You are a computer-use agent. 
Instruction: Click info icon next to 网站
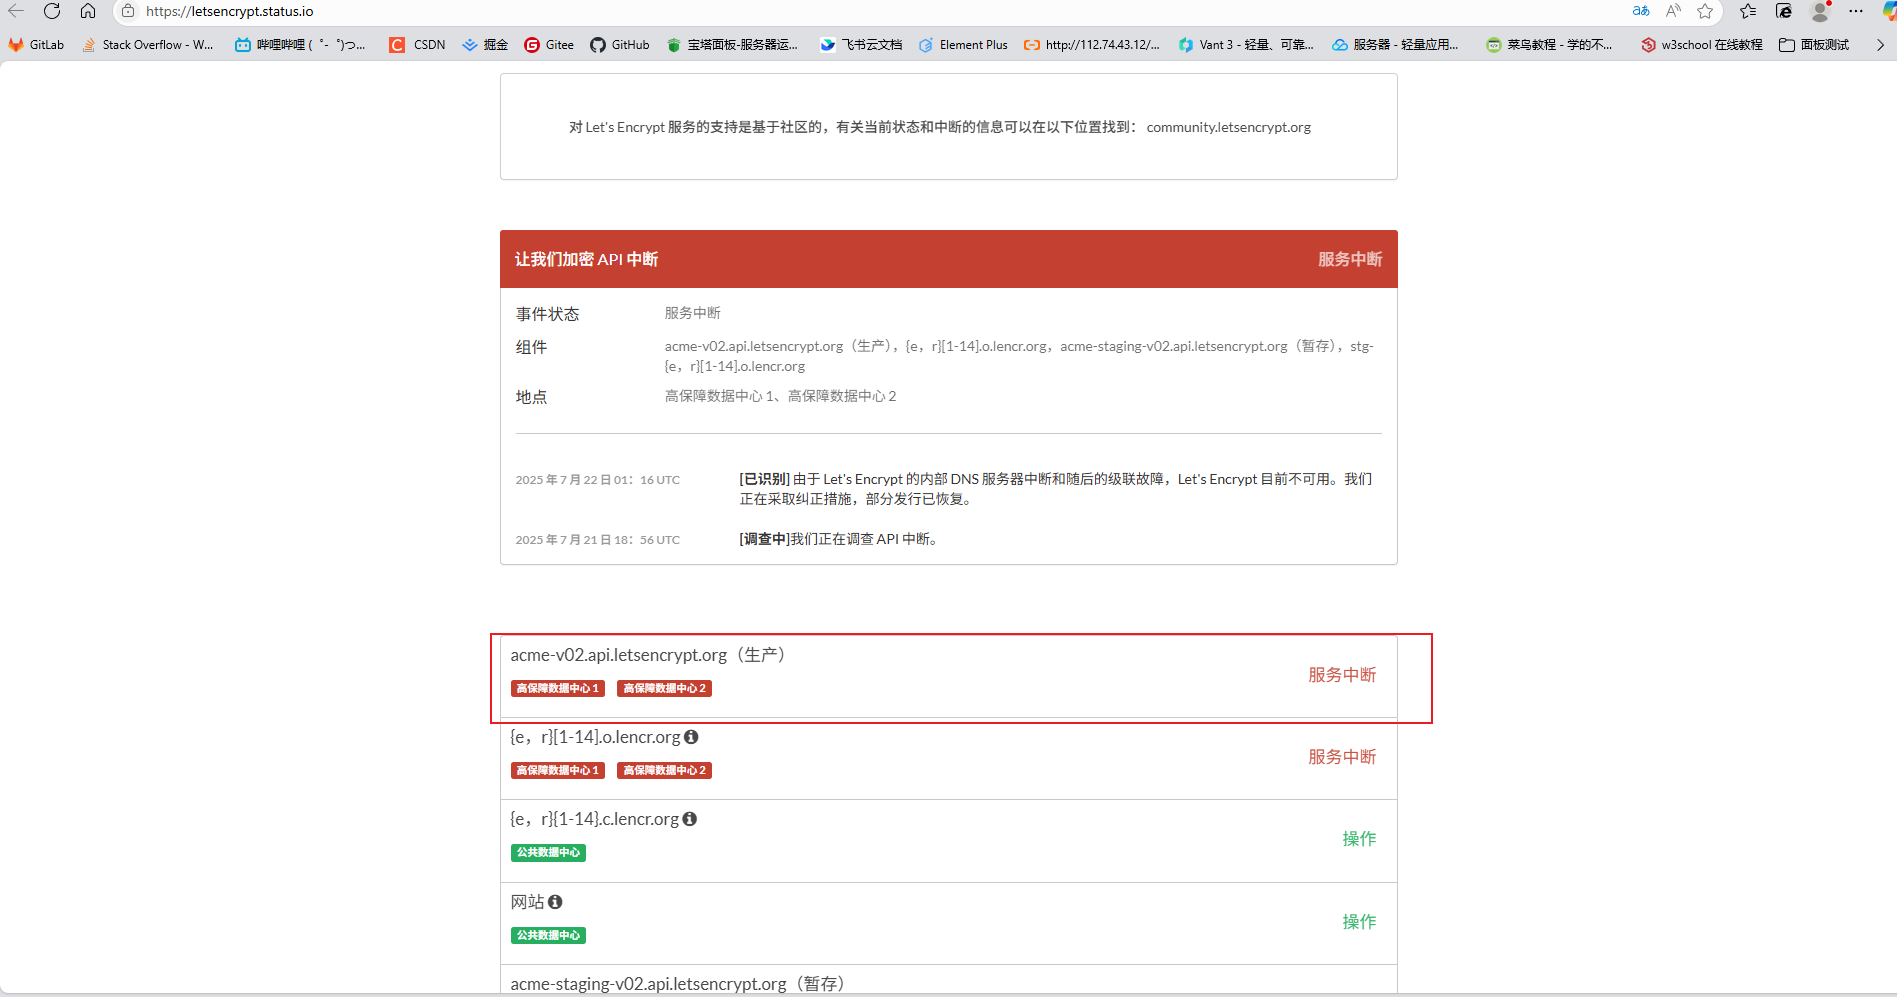pos(555,902)
